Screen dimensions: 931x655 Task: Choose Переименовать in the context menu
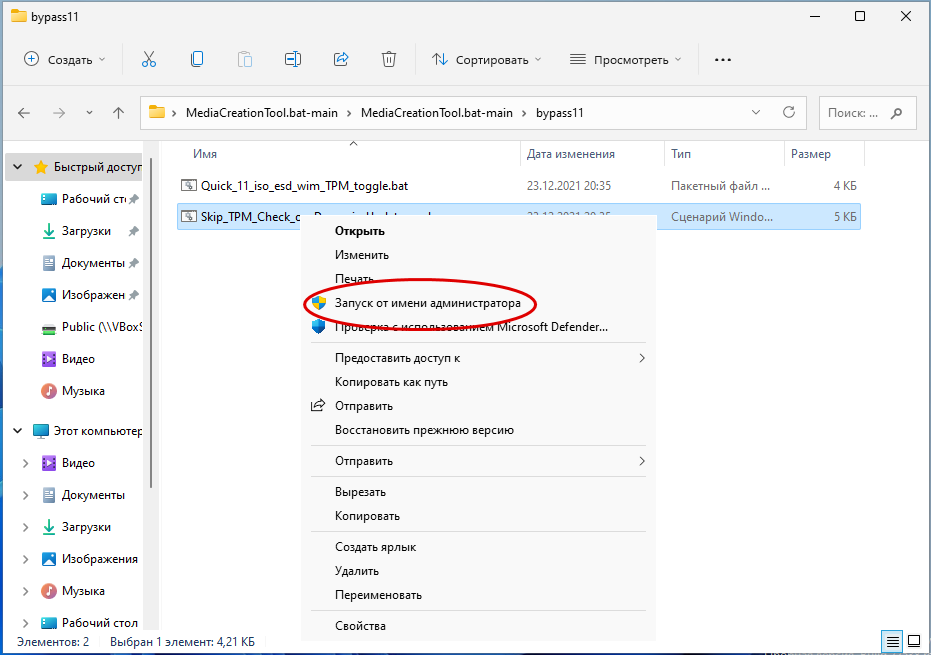(378, 595)
